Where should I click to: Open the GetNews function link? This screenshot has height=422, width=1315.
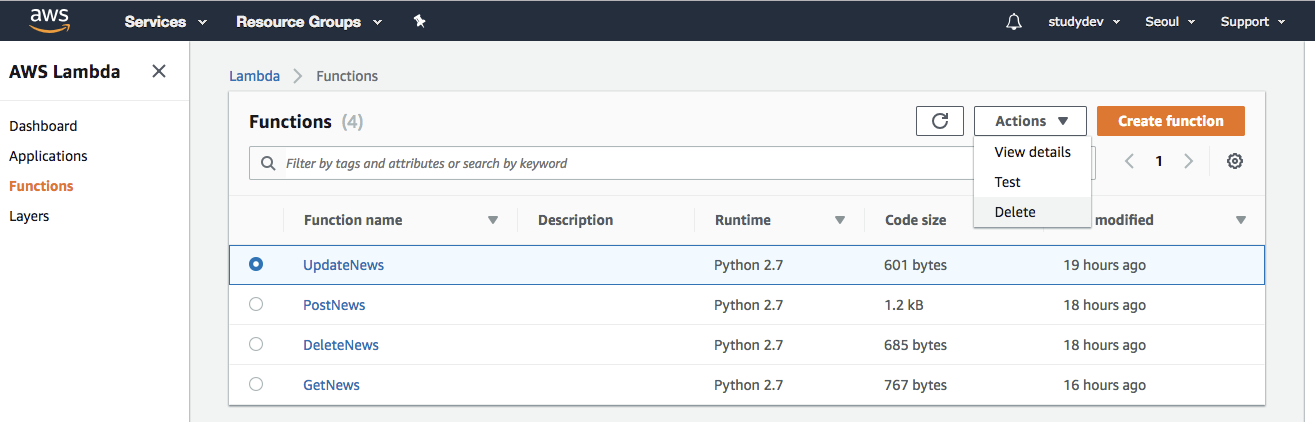coord(331,385)
